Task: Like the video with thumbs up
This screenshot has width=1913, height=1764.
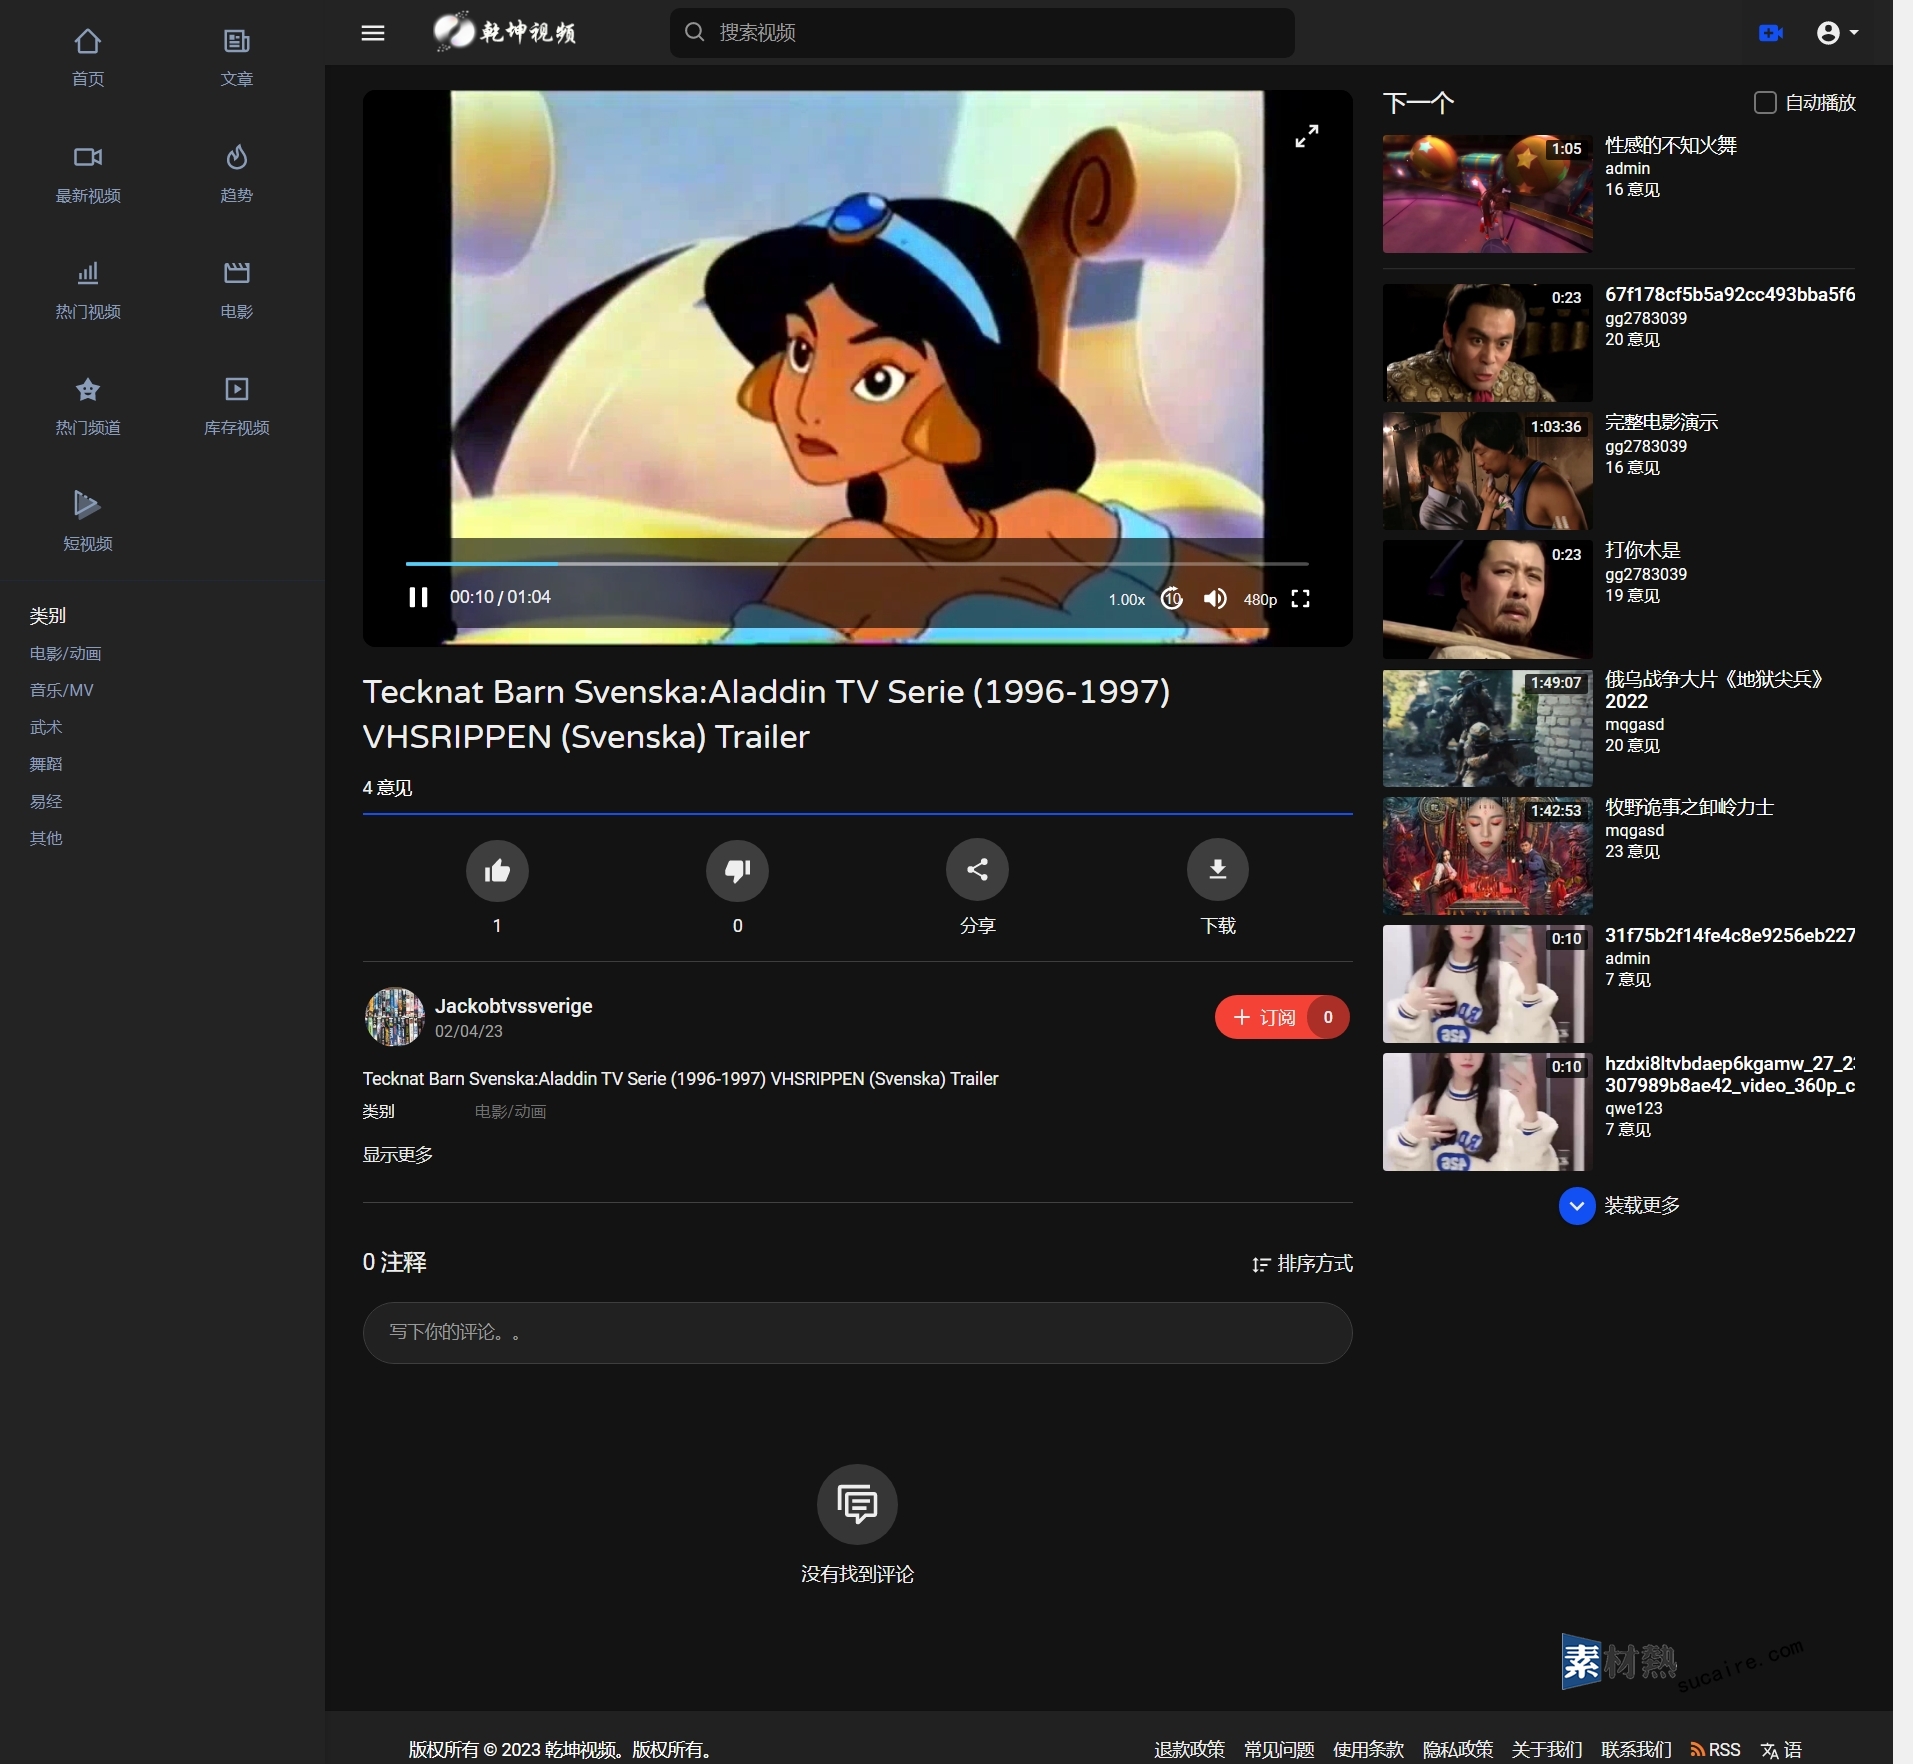Action: coord(497,870)
